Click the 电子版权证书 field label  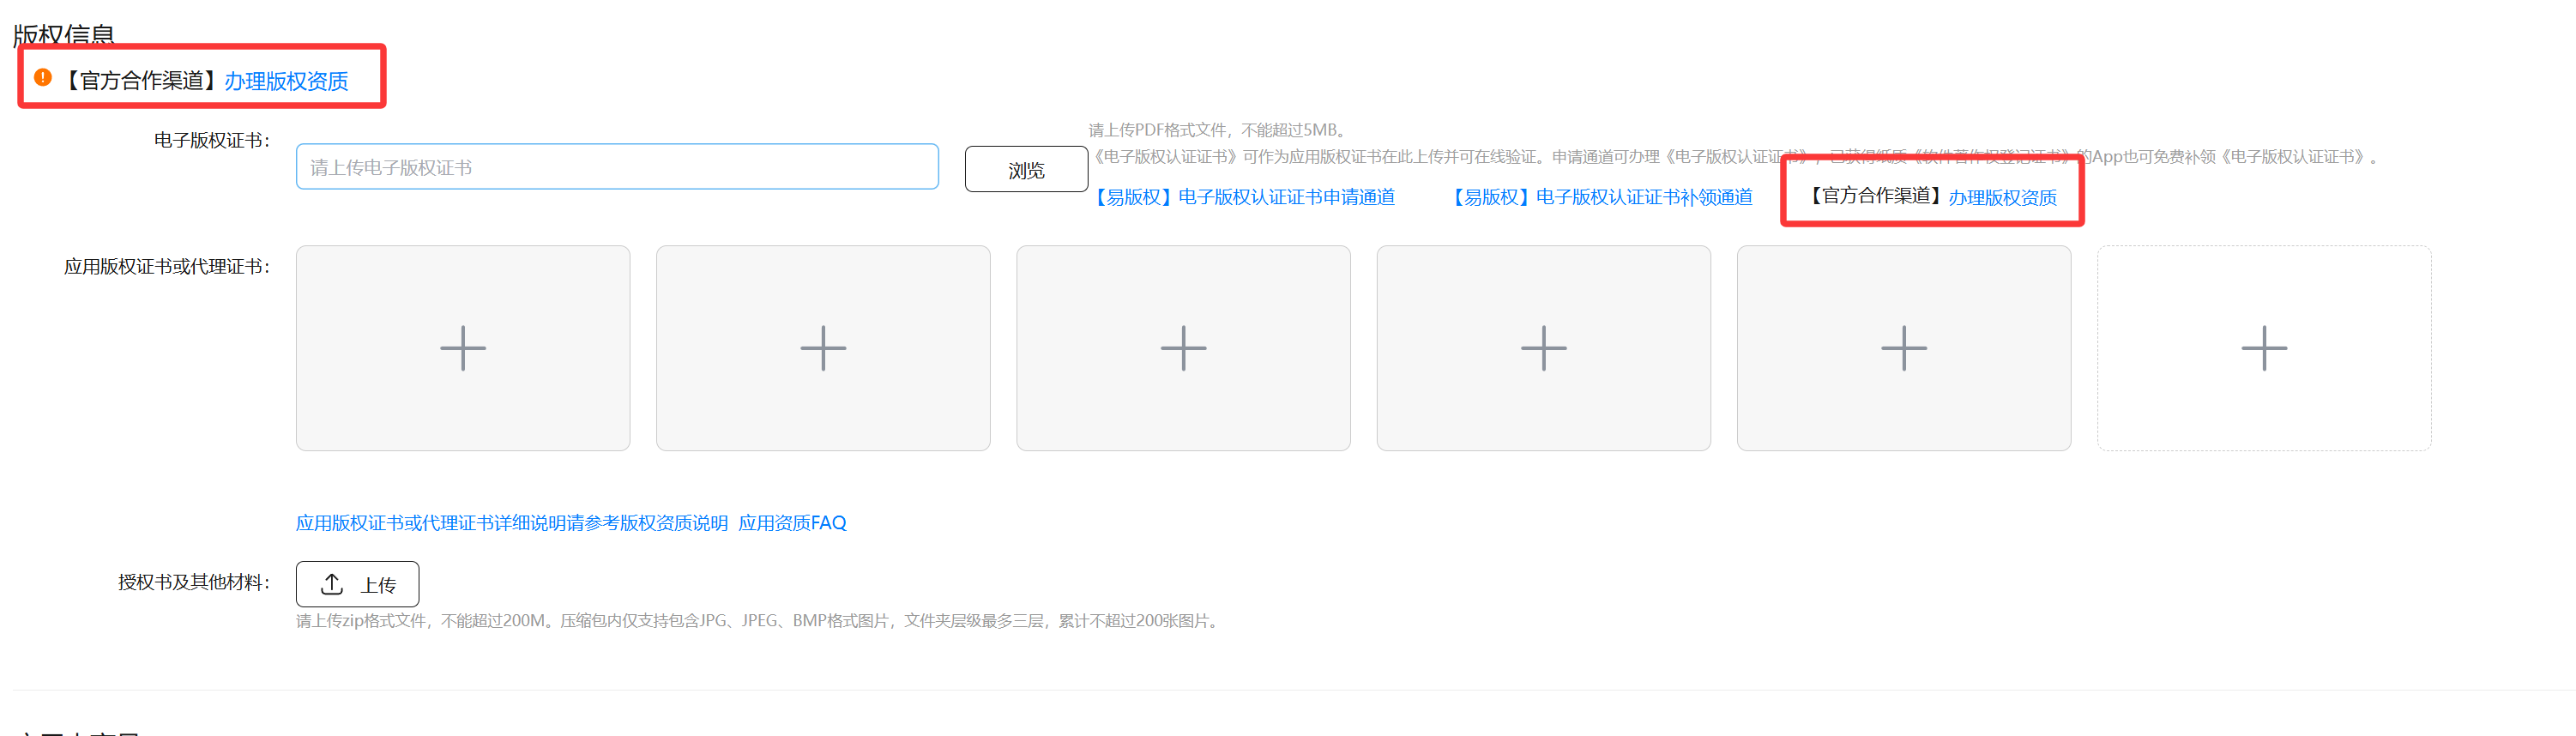211,140
